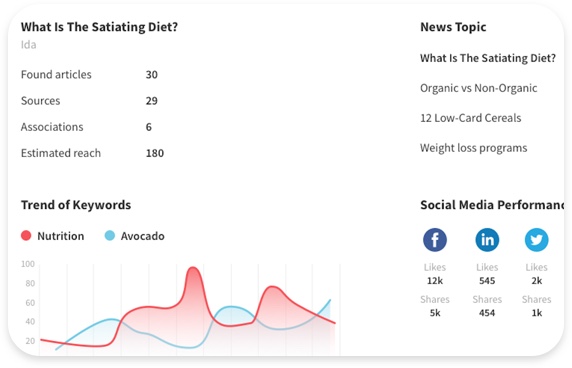The image size is (572, 368).
Task: Click the red Nutrition peak on chart
Action: click(x=193, y=270)
